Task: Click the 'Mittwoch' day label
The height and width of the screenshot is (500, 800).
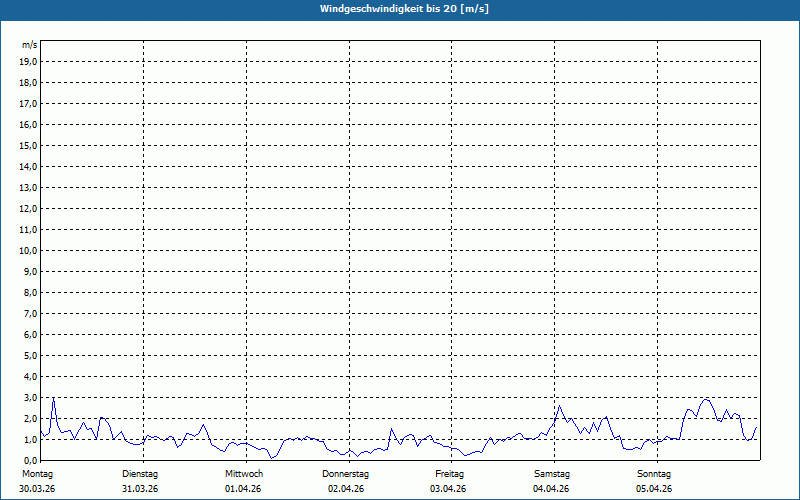Action: point(244,474)
